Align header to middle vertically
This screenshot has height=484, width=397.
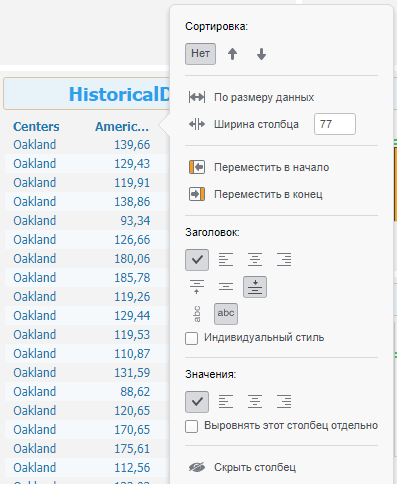click(x=226, y=287)
